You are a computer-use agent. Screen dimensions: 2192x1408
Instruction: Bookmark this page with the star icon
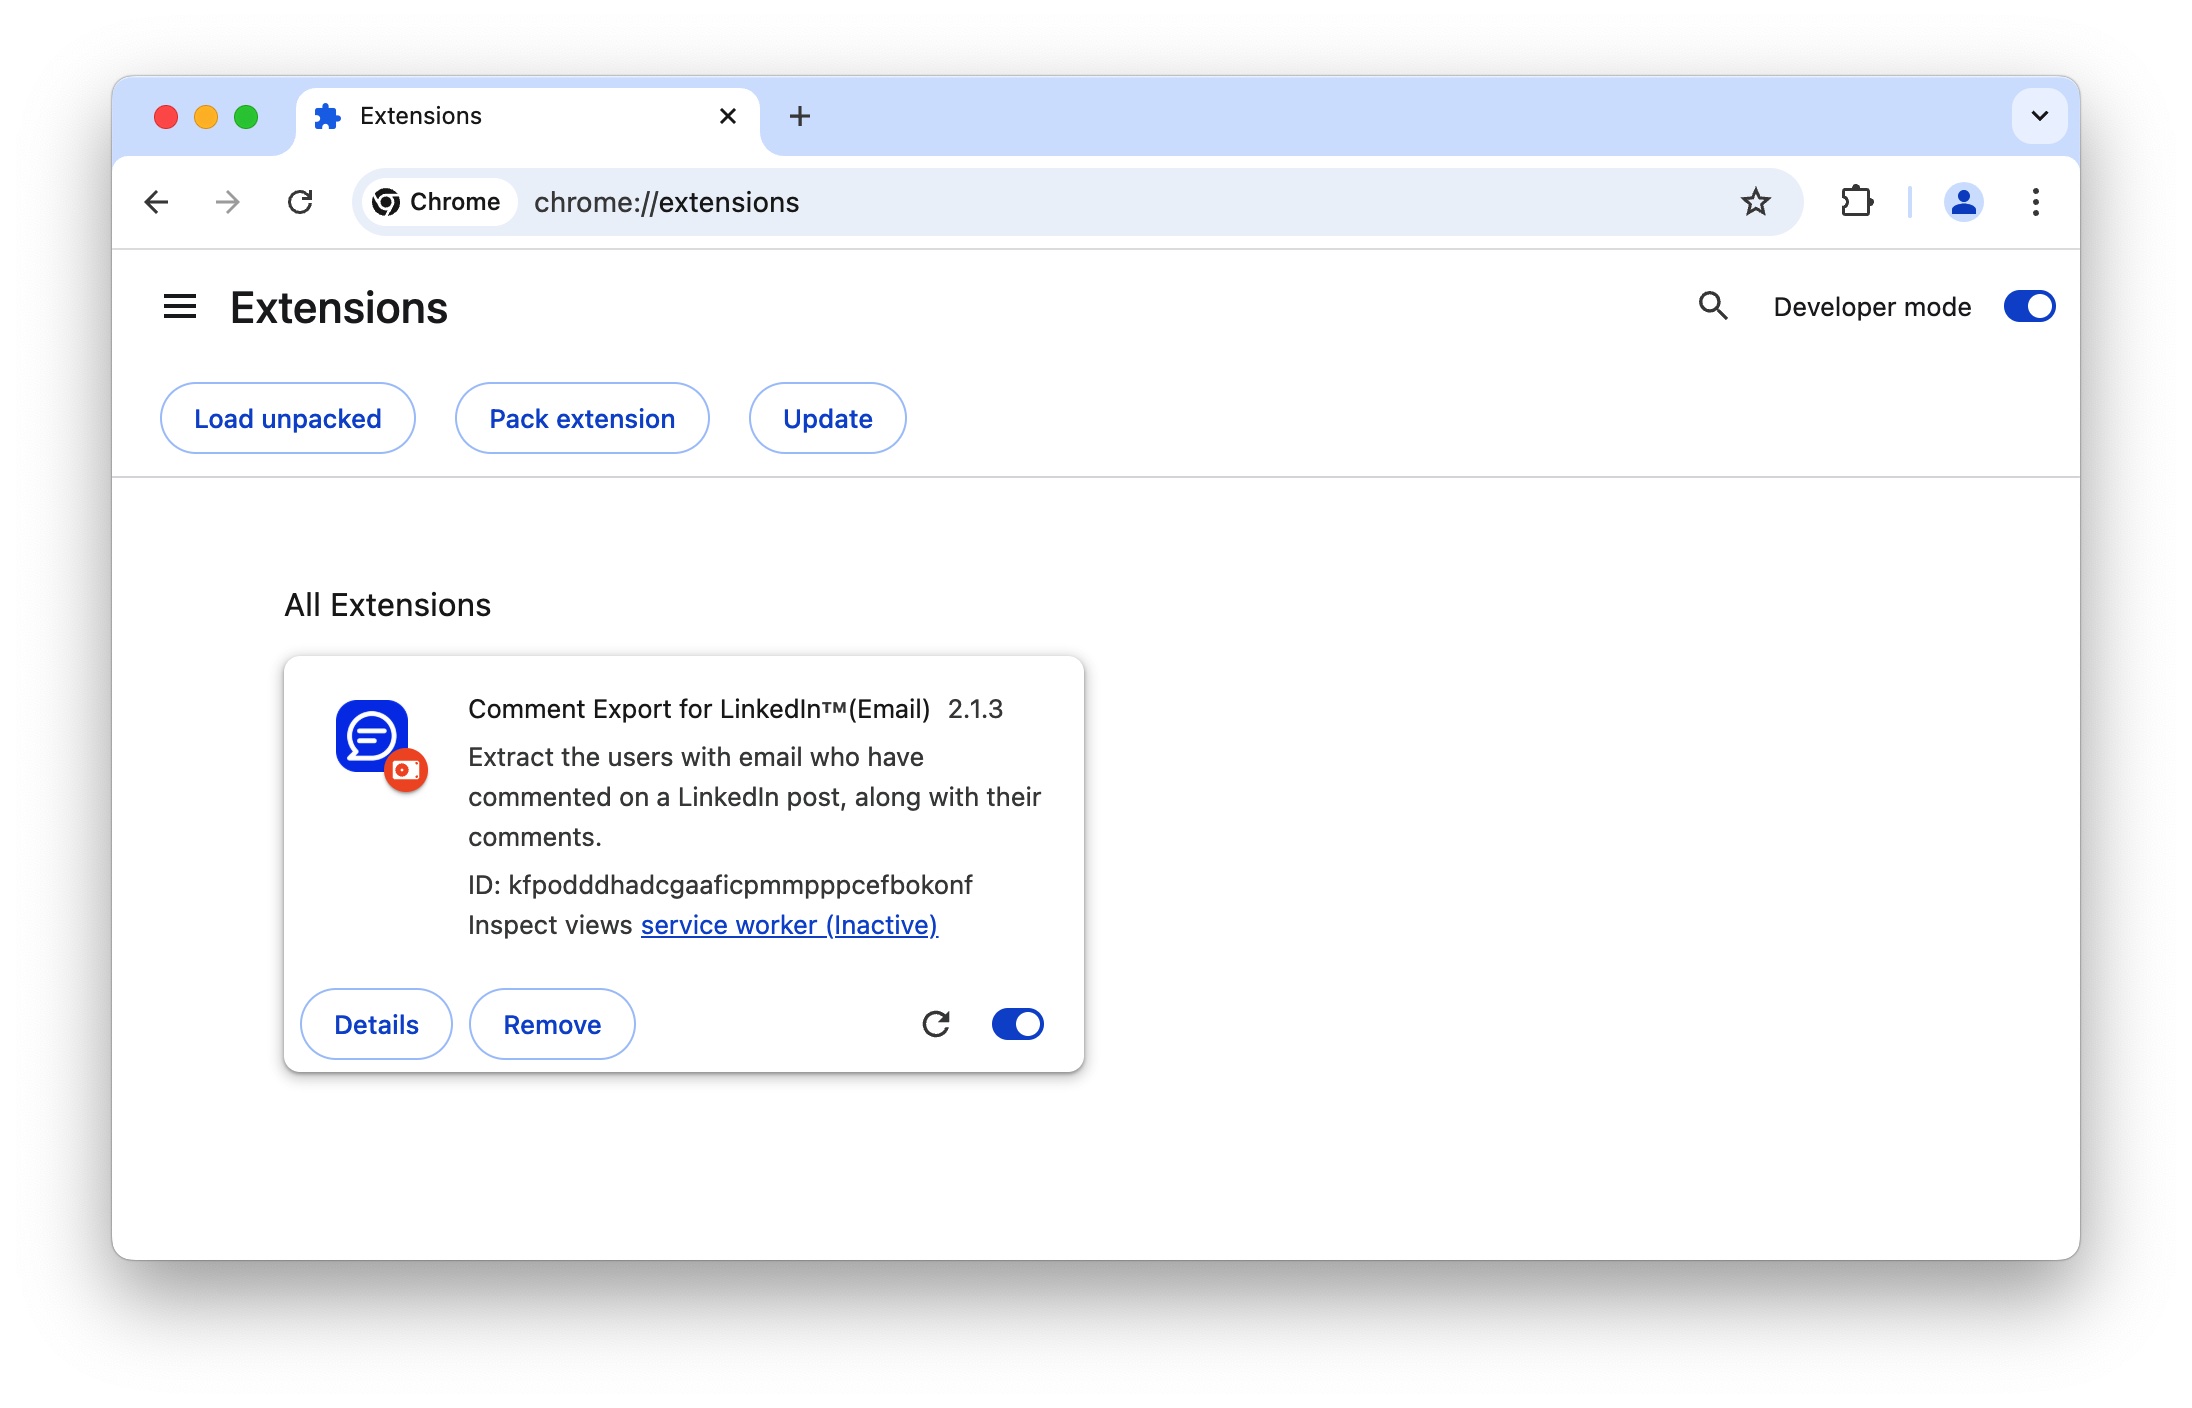pos(1755,202)
